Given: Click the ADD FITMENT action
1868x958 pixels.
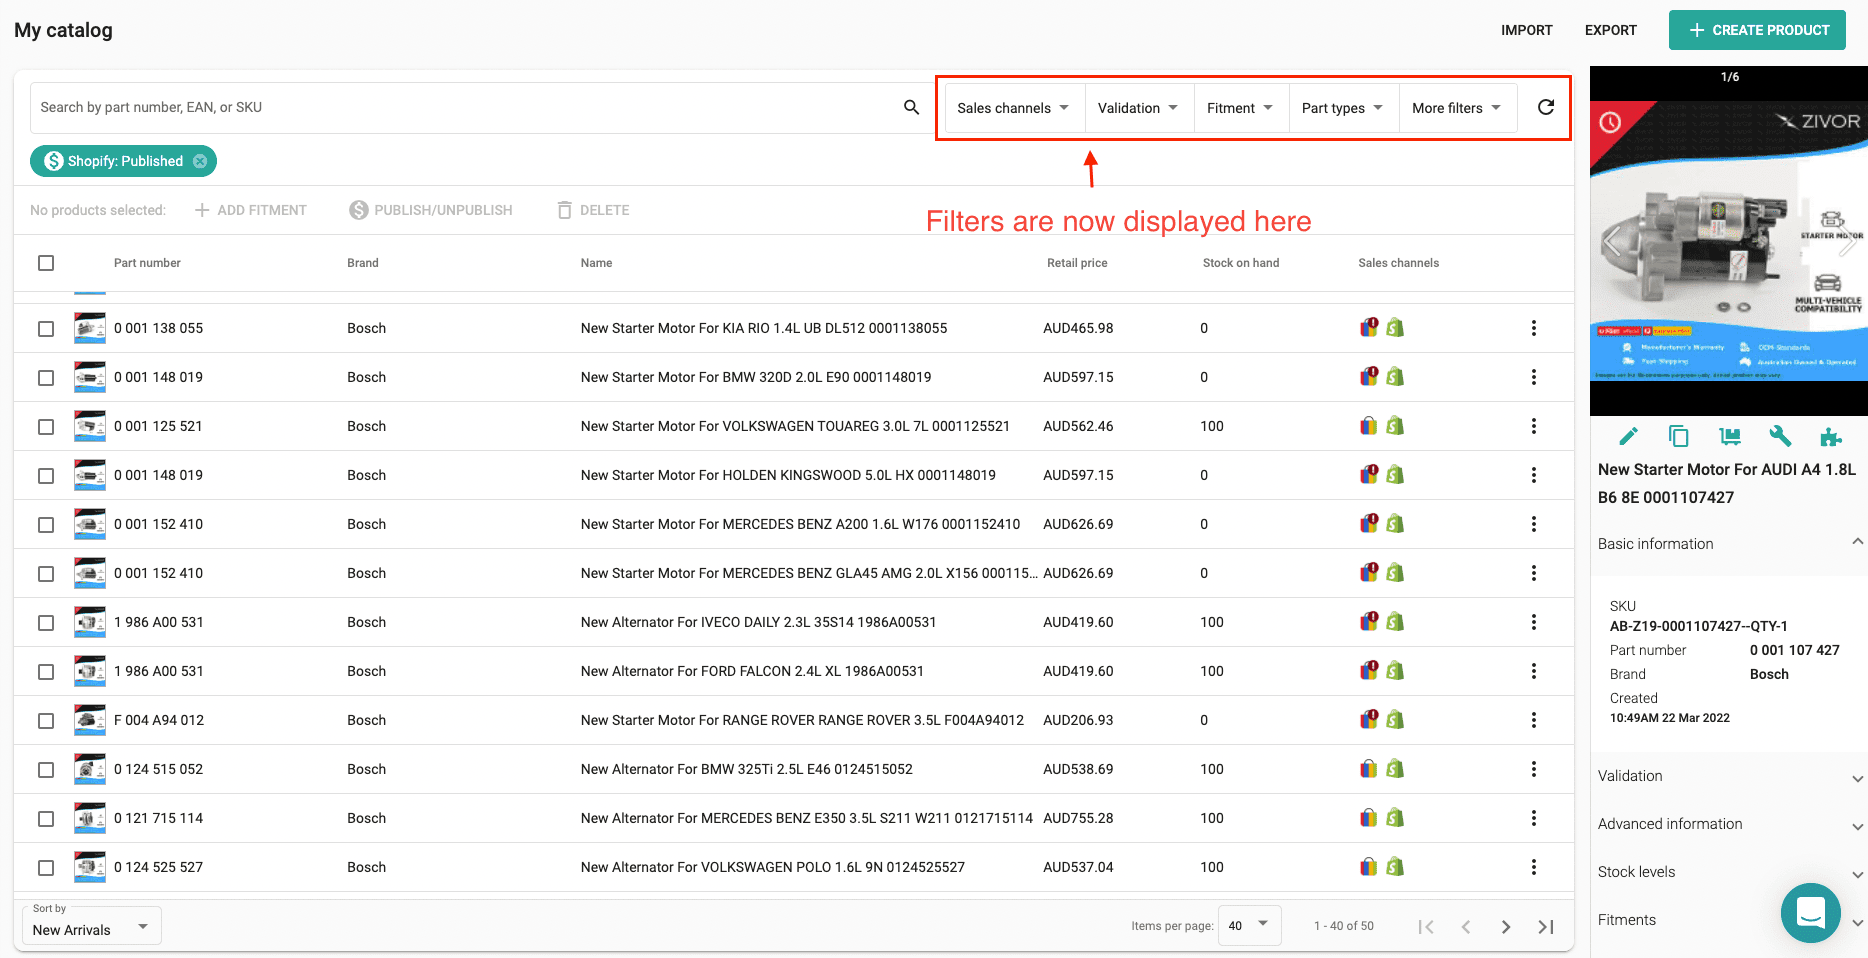Looking at the screenshot, I should [250, 210].
